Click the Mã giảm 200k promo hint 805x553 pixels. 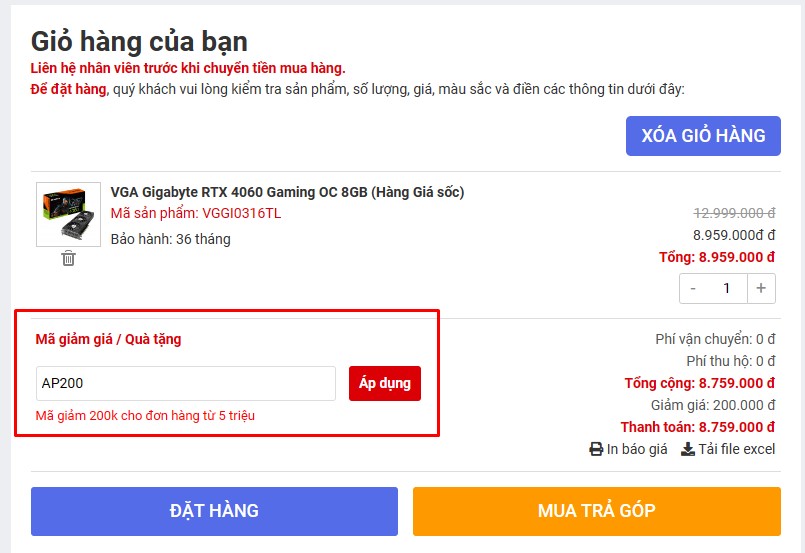(145, 415)
